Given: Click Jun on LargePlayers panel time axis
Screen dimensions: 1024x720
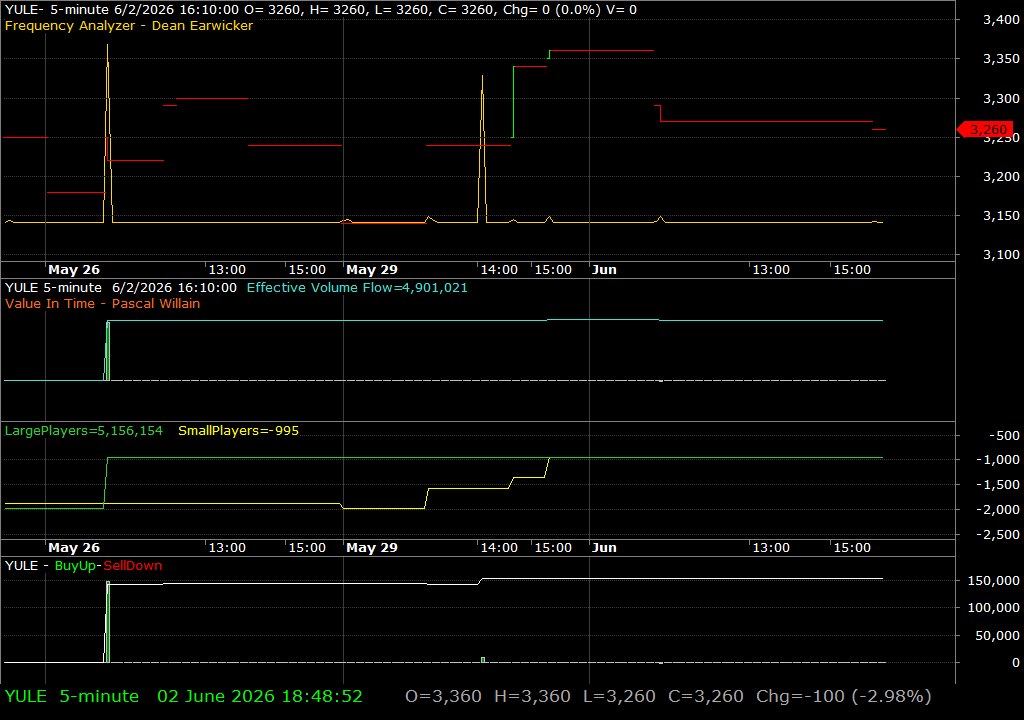Looking at the screenshot, I should click(x=604, y=548).
